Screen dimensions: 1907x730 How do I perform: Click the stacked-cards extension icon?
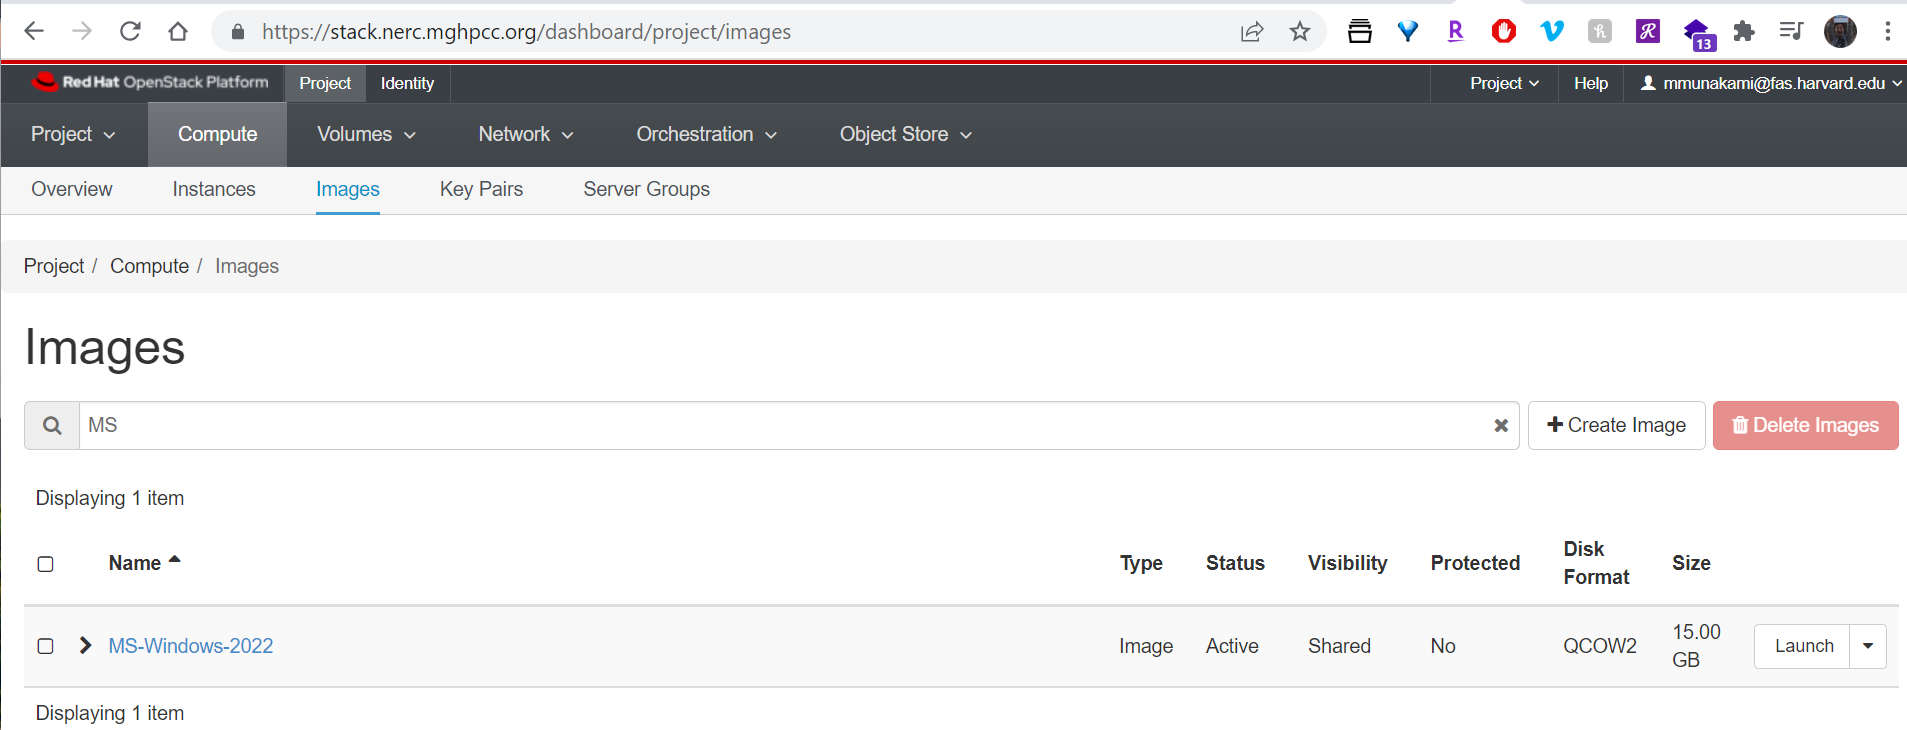[1360, 31]
